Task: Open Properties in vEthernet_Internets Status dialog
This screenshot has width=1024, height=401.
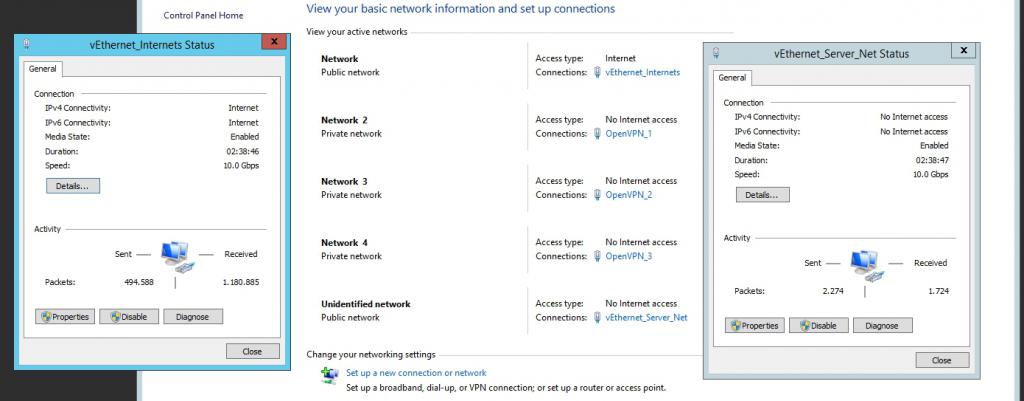Action: pyautogui.click(x=65, y=317)
